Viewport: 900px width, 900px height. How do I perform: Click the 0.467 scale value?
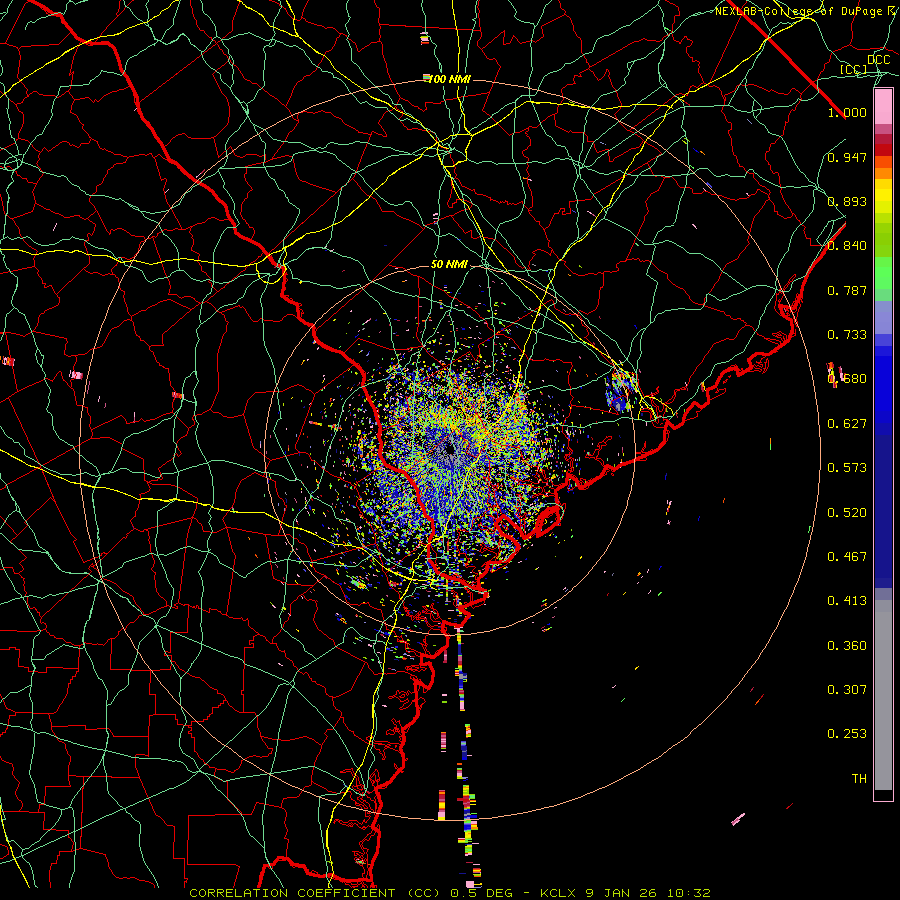coord(847,557)
